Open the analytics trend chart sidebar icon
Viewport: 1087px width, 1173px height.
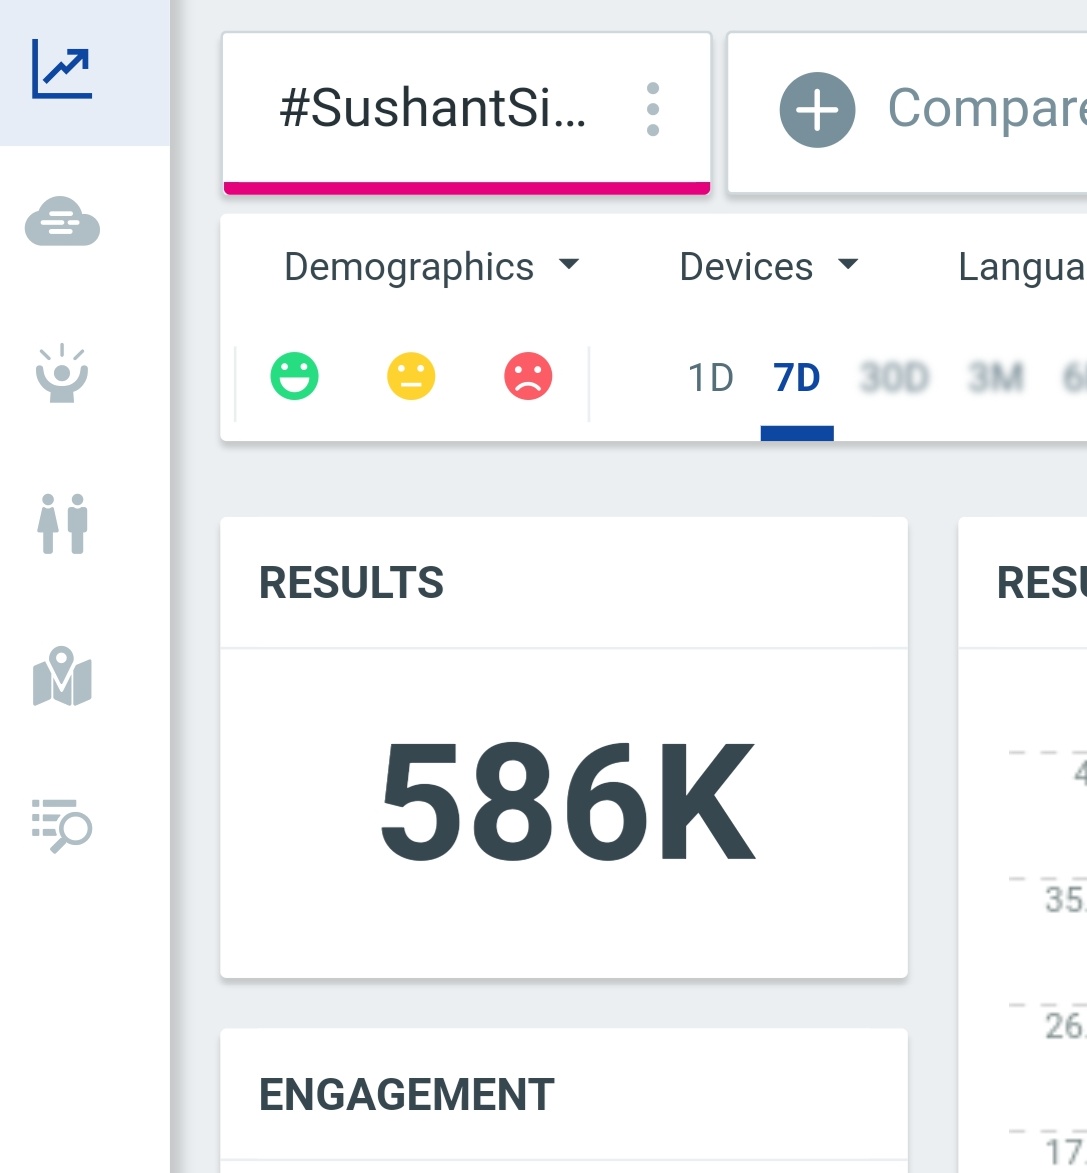(62, 70)
